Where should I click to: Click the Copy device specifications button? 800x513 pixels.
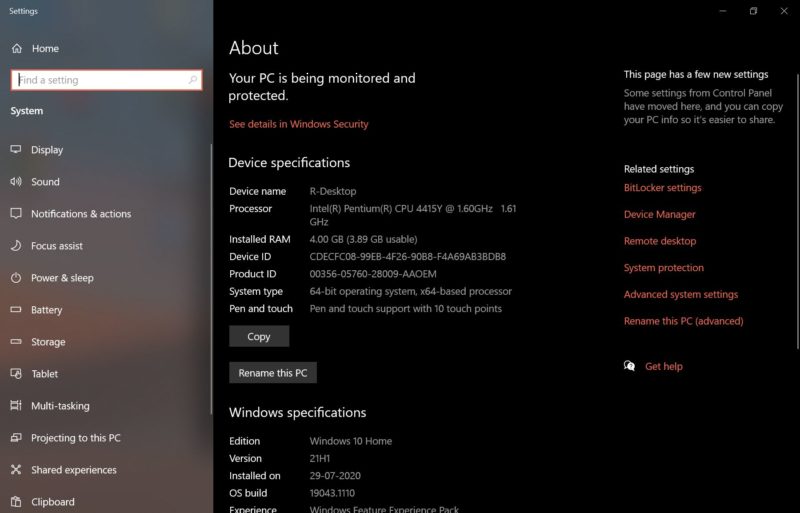[x=259, y=336]
